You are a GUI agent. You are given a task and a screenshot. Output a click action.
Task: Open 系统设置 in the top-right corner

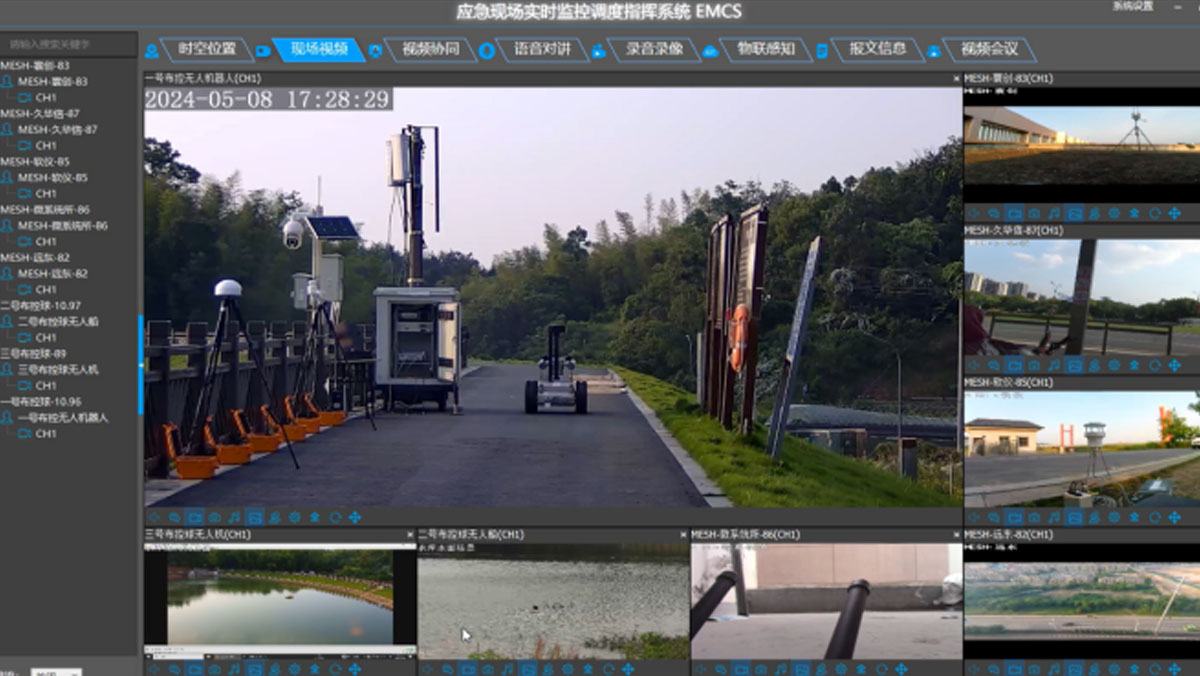[x=1132, y=6]
